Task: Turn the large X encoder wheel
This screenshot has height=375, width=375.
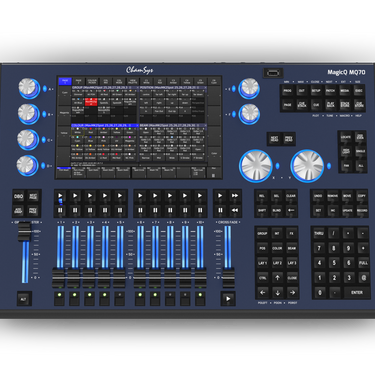Action: 256,166
